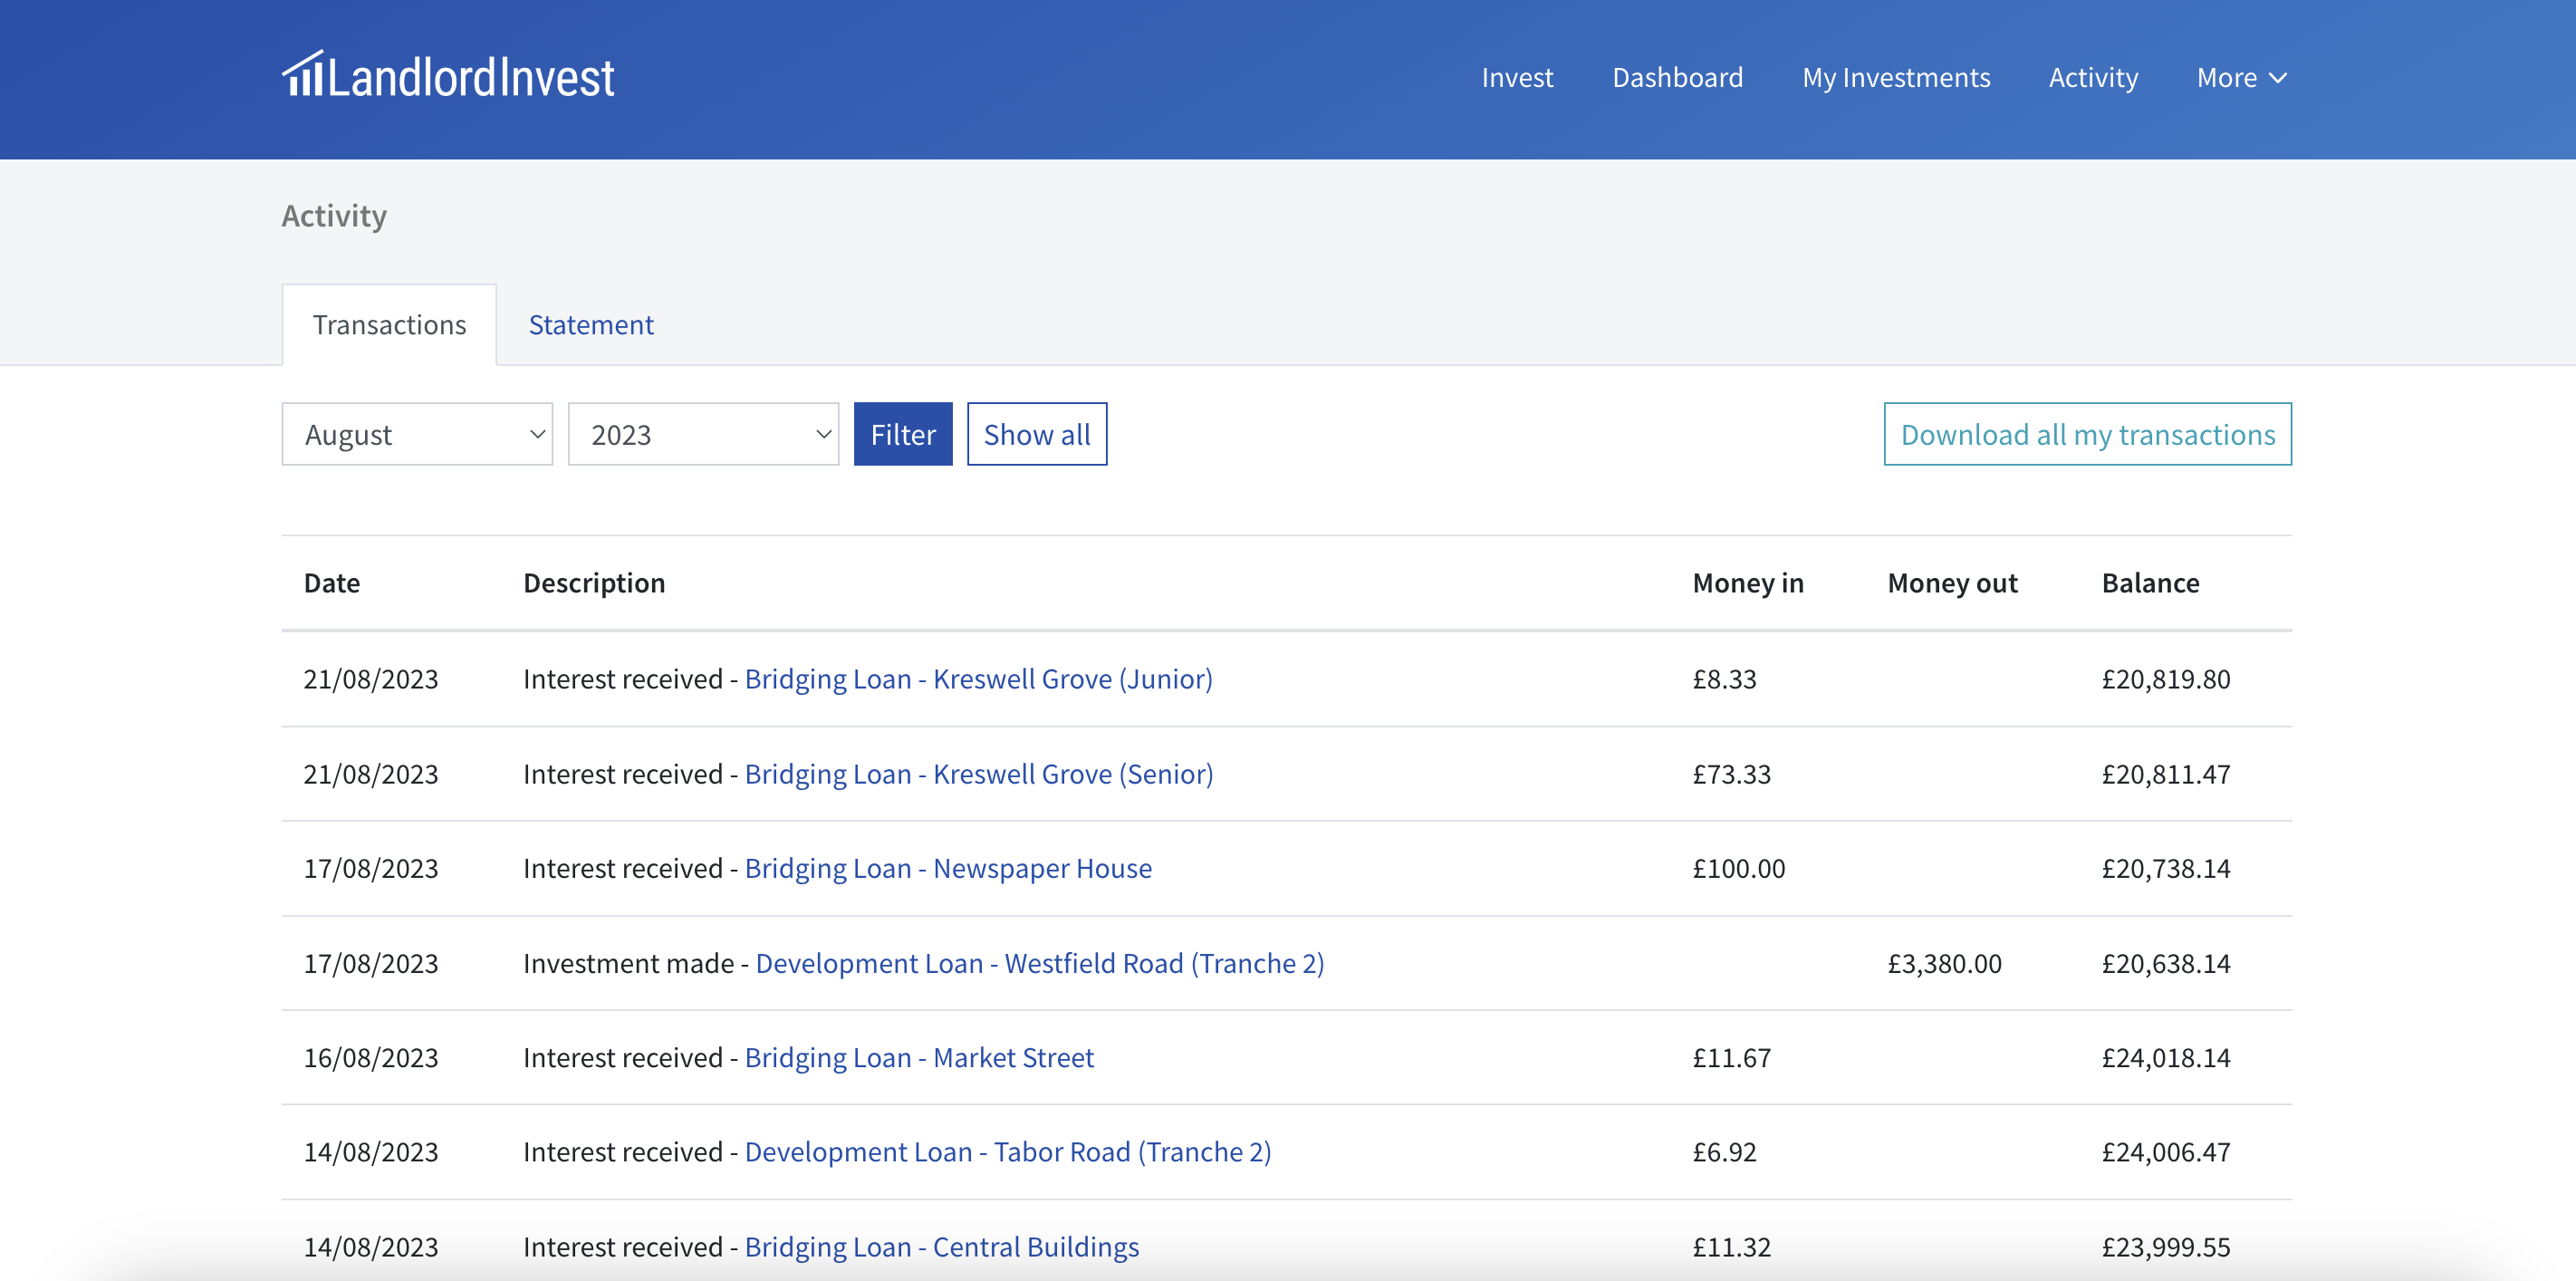Click the 16/08/2023 date cell
Screen dimensions: 2576x1281
pyautogui.click(x=371, y=1057)
